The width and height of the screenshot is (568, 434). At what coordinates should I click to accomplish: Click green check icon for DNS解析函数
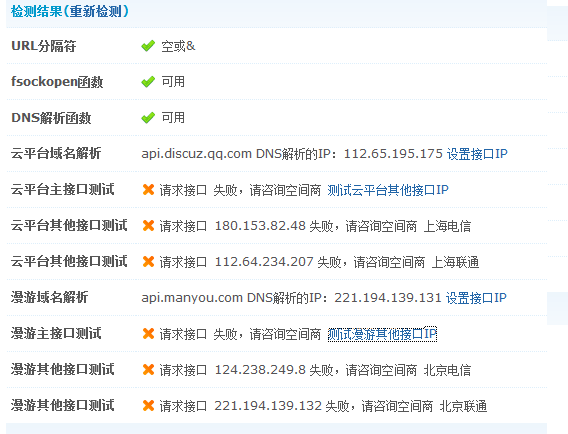(x=148, y=118)
